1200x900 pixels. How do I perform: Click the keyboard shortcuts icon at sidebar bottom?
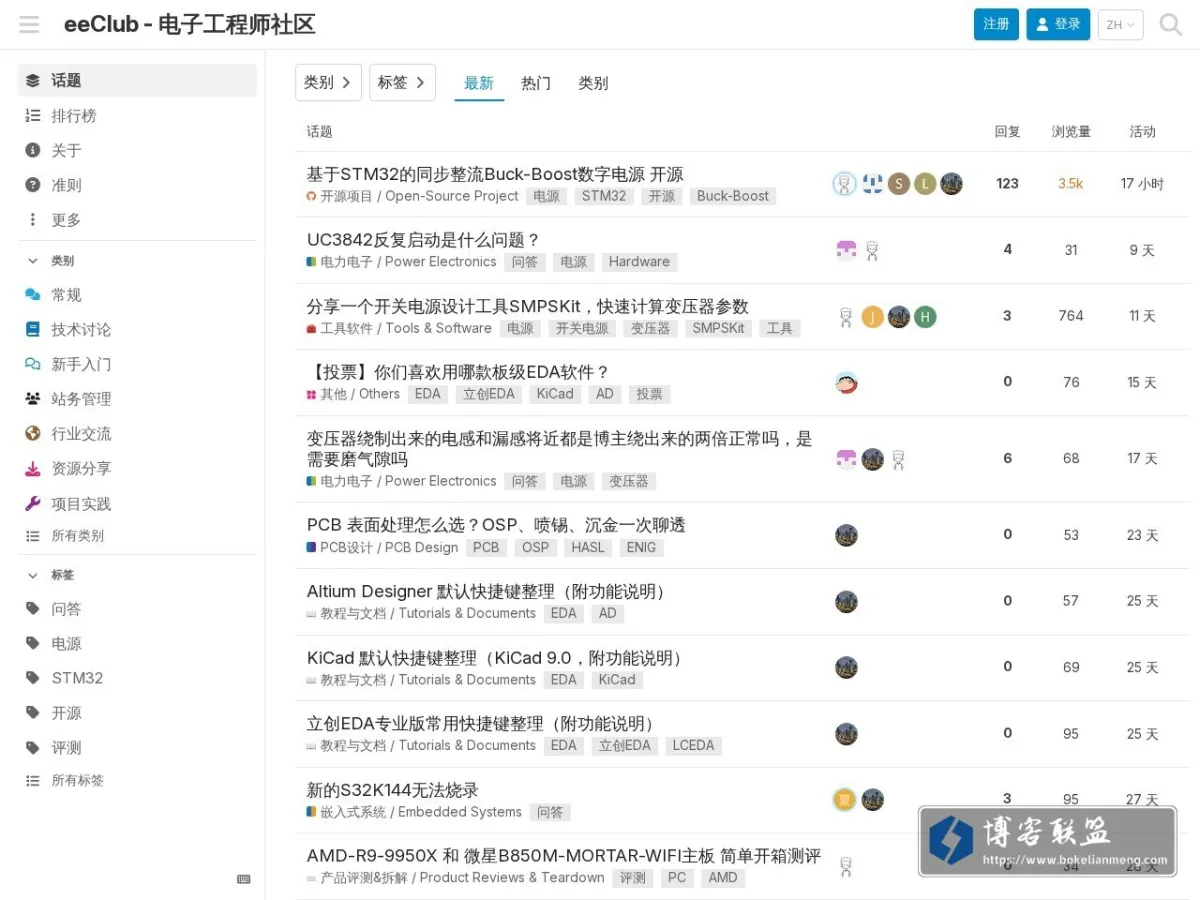pos(243,879)
